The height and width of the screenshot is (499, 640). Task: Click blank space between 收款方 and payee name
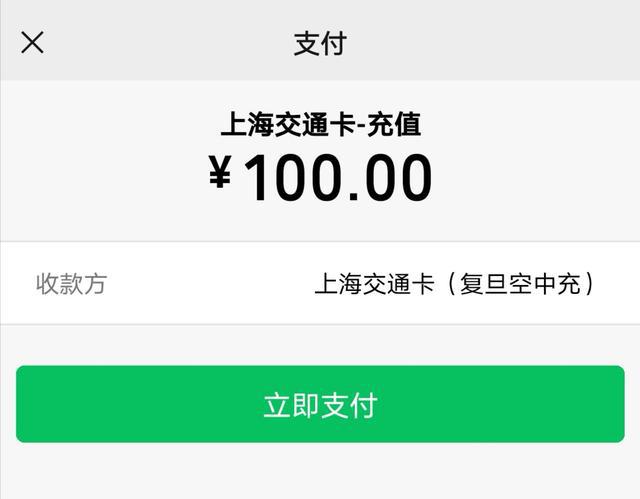point(210,283)
